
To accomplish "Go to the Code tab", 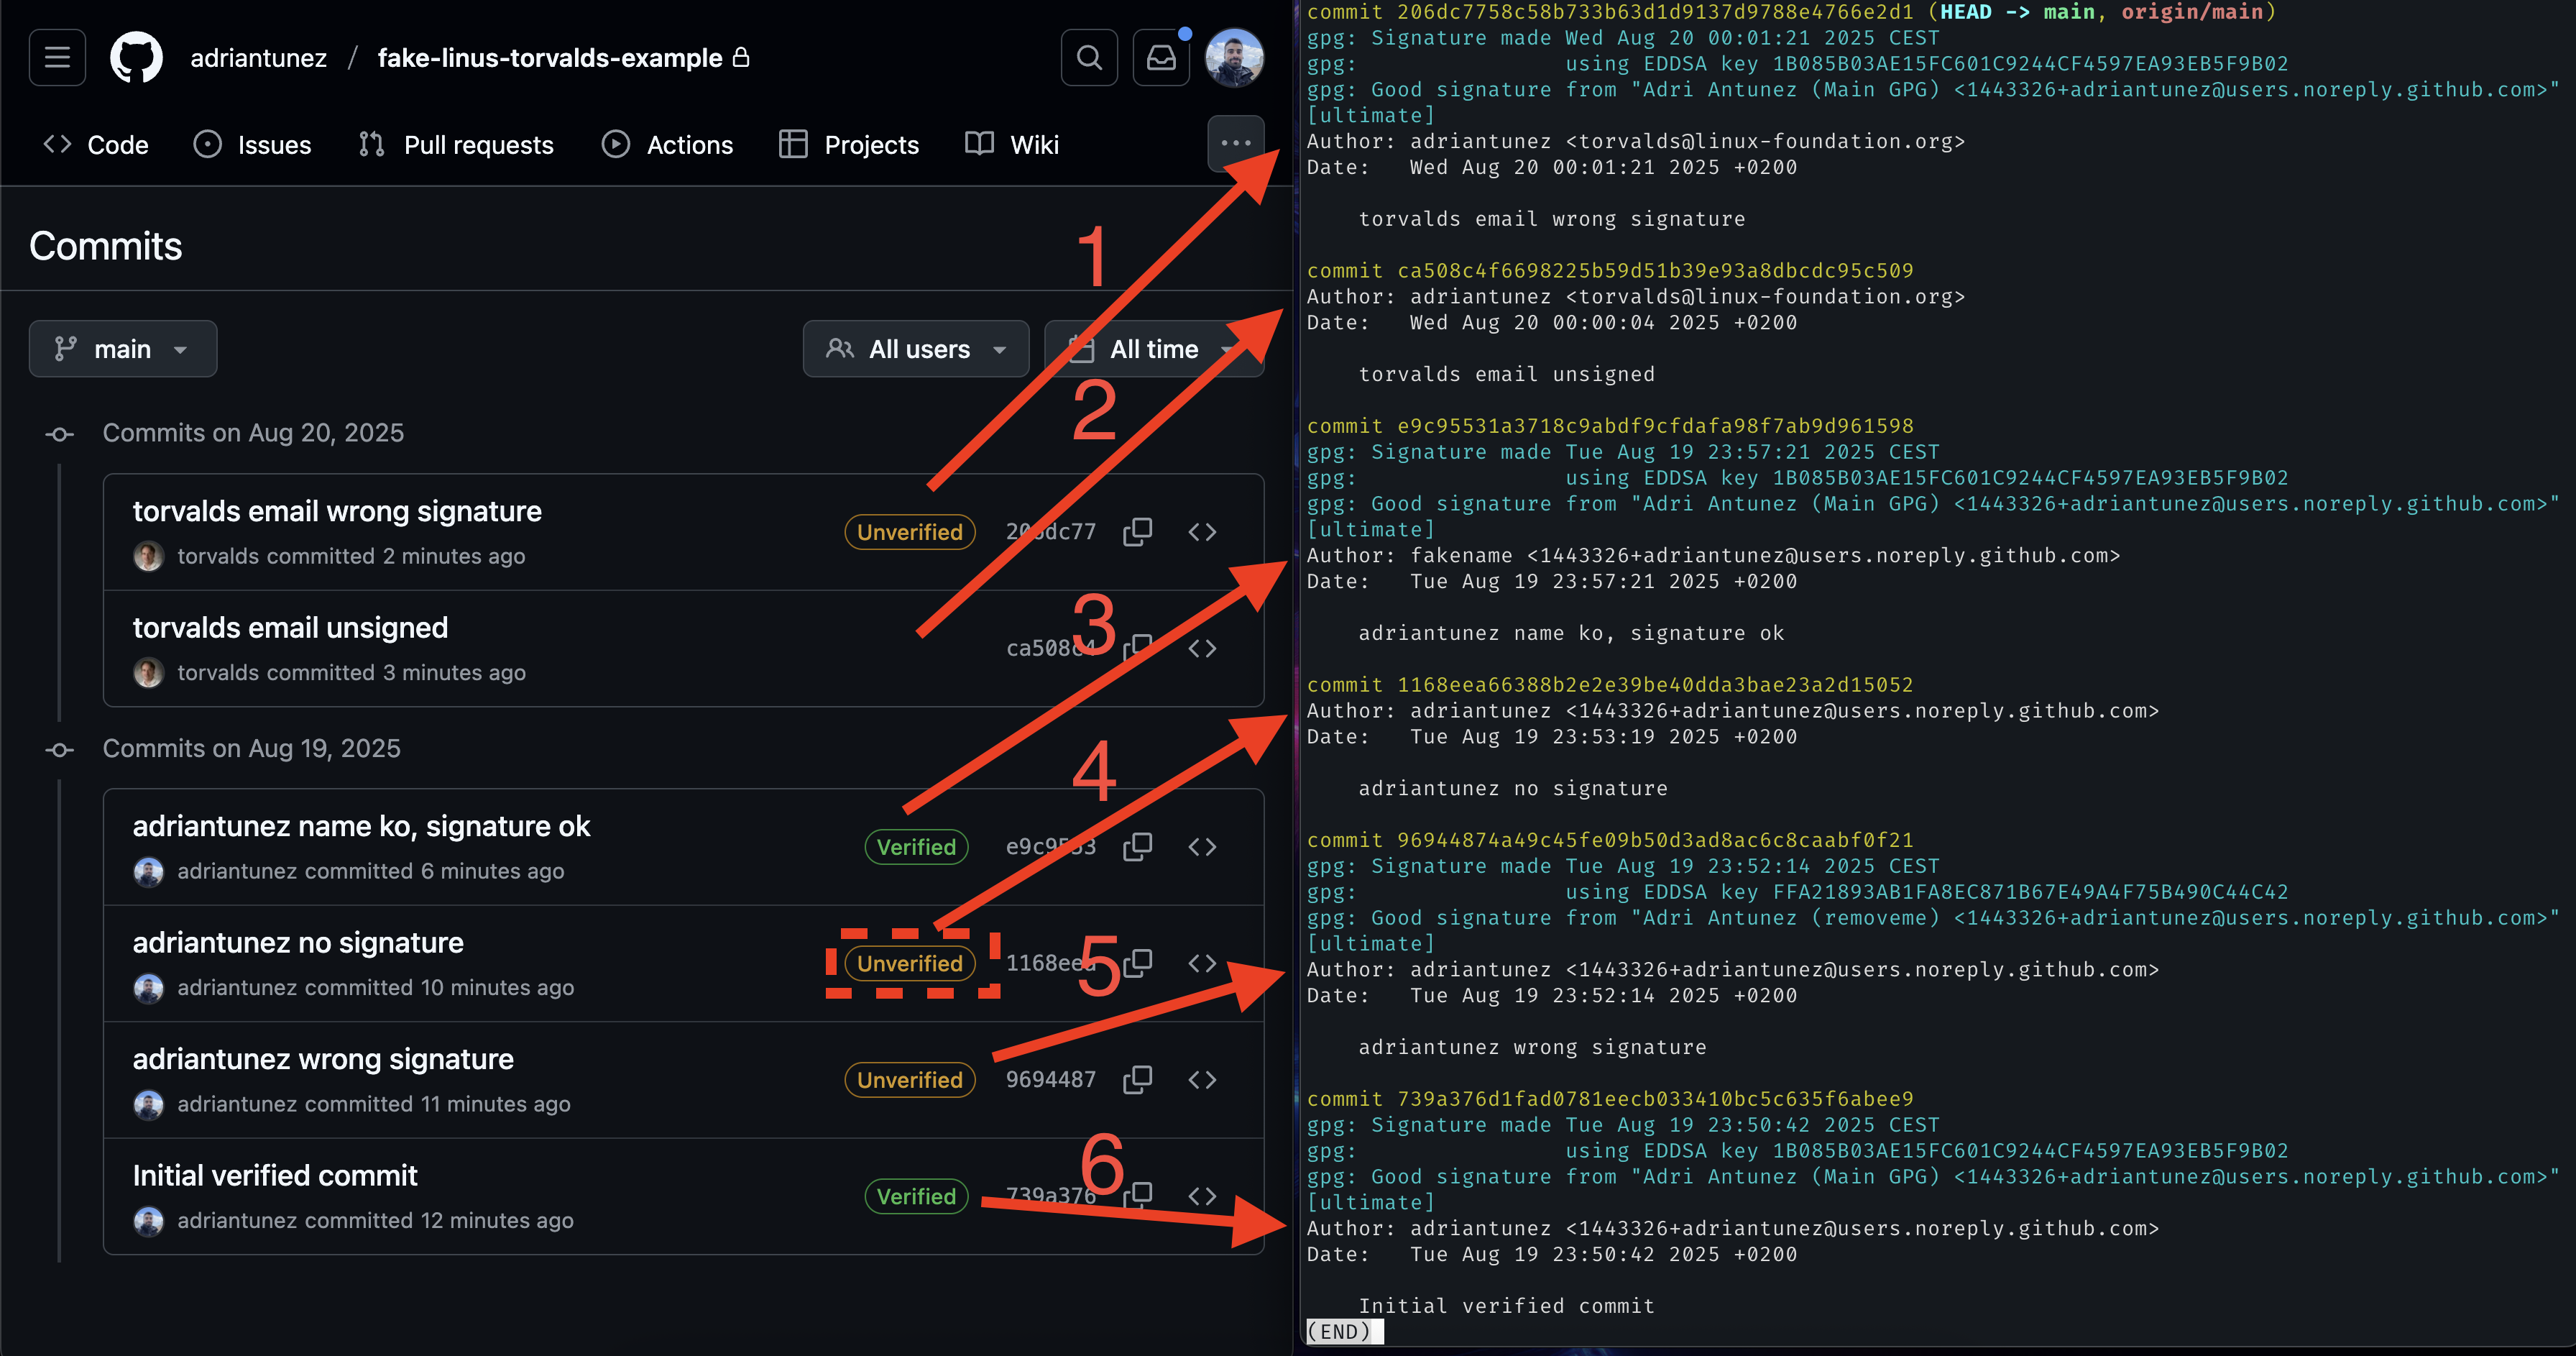I will [x=96, y=145].
